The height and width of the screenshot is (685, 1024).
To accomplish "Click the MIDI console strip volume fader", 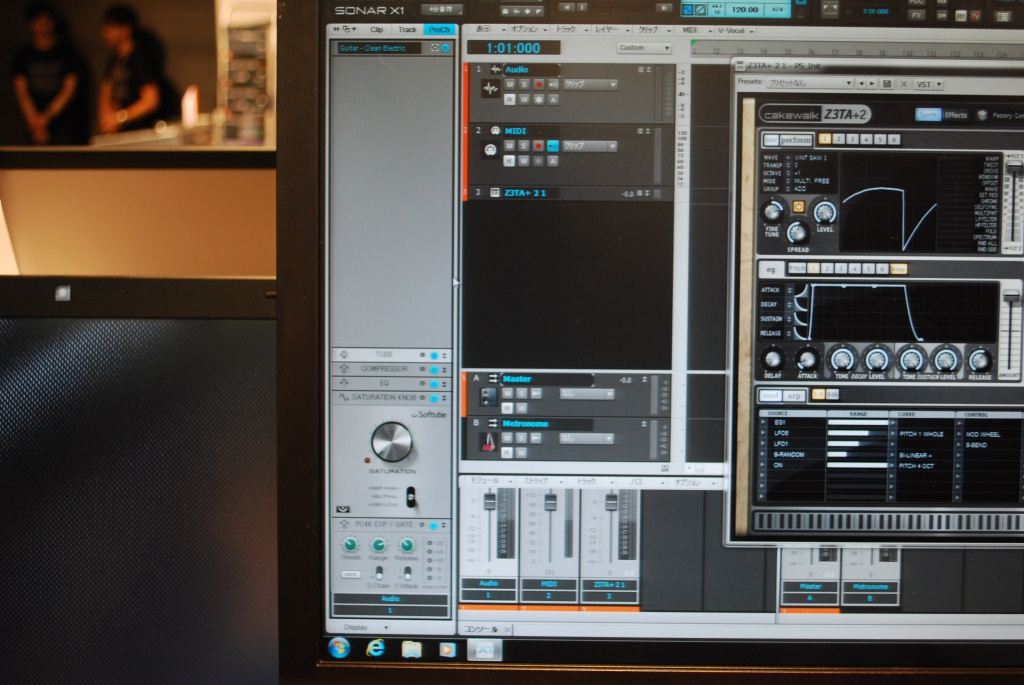I will click(x=550, y=502).
